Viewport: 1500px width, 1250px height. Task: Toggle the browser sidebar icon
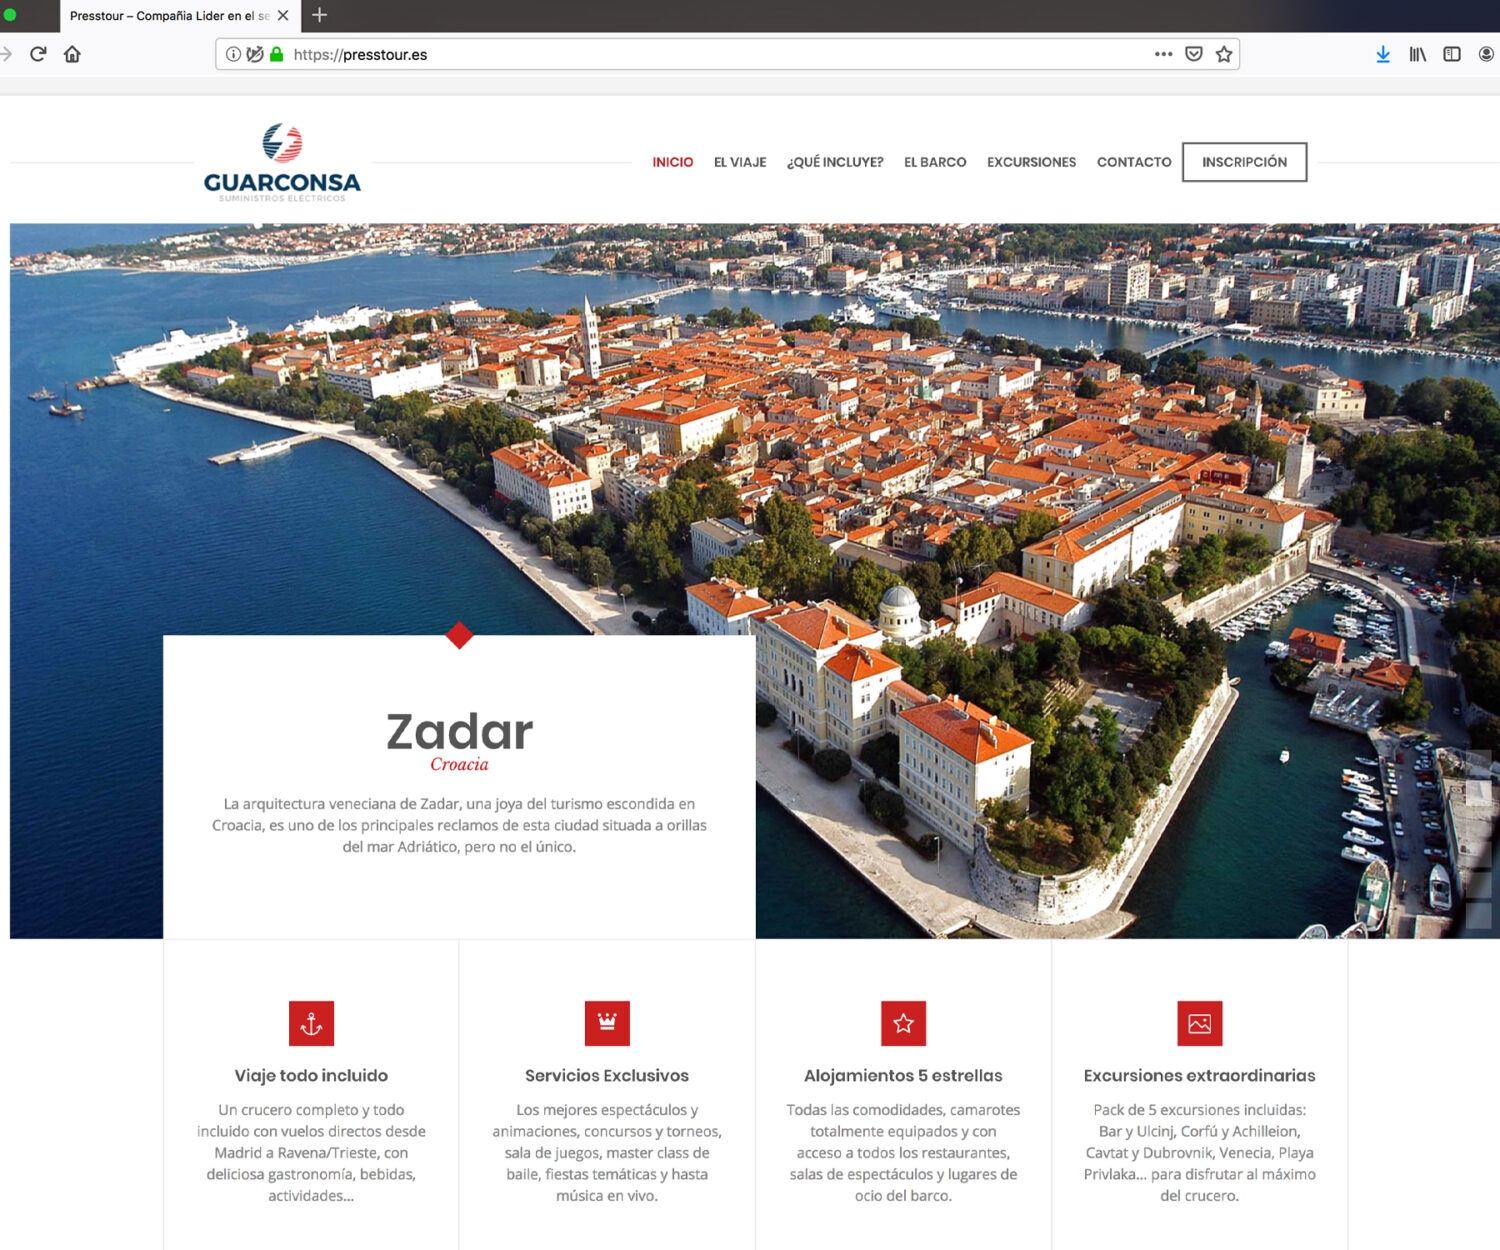pos(1451,54)
